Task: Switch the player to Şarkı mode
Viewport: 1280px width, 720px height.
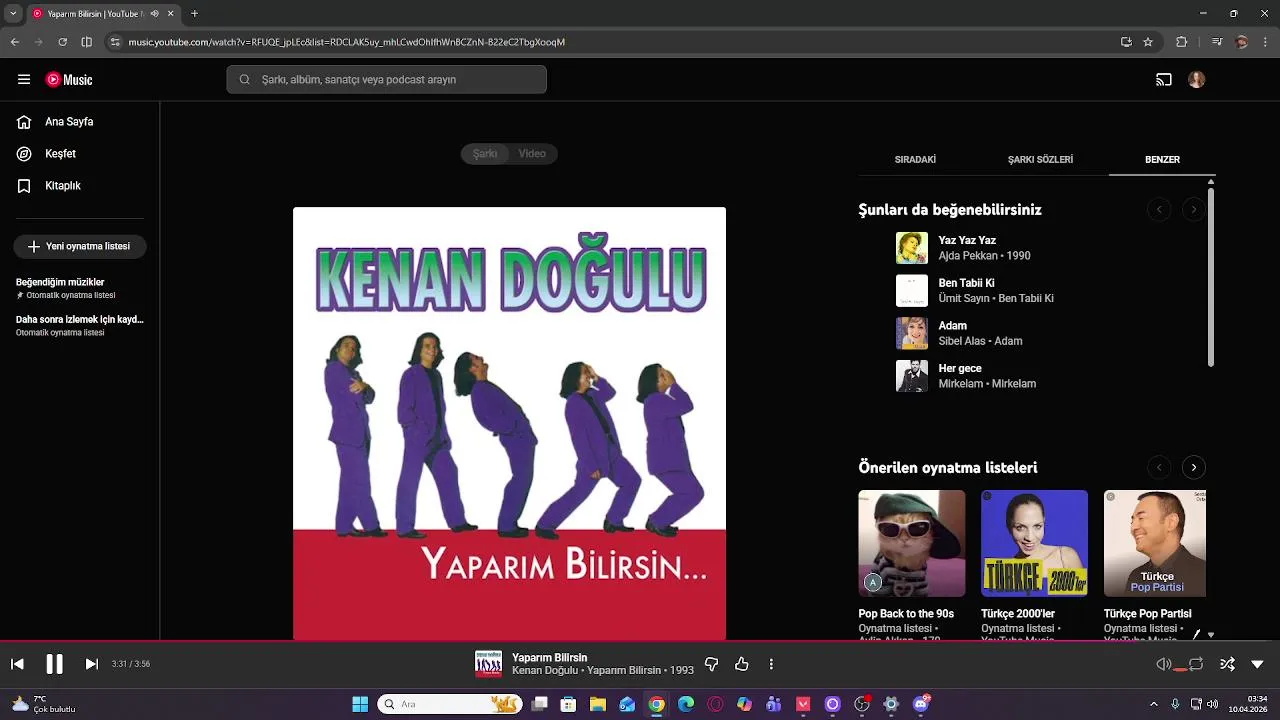Action: point(485,154)
